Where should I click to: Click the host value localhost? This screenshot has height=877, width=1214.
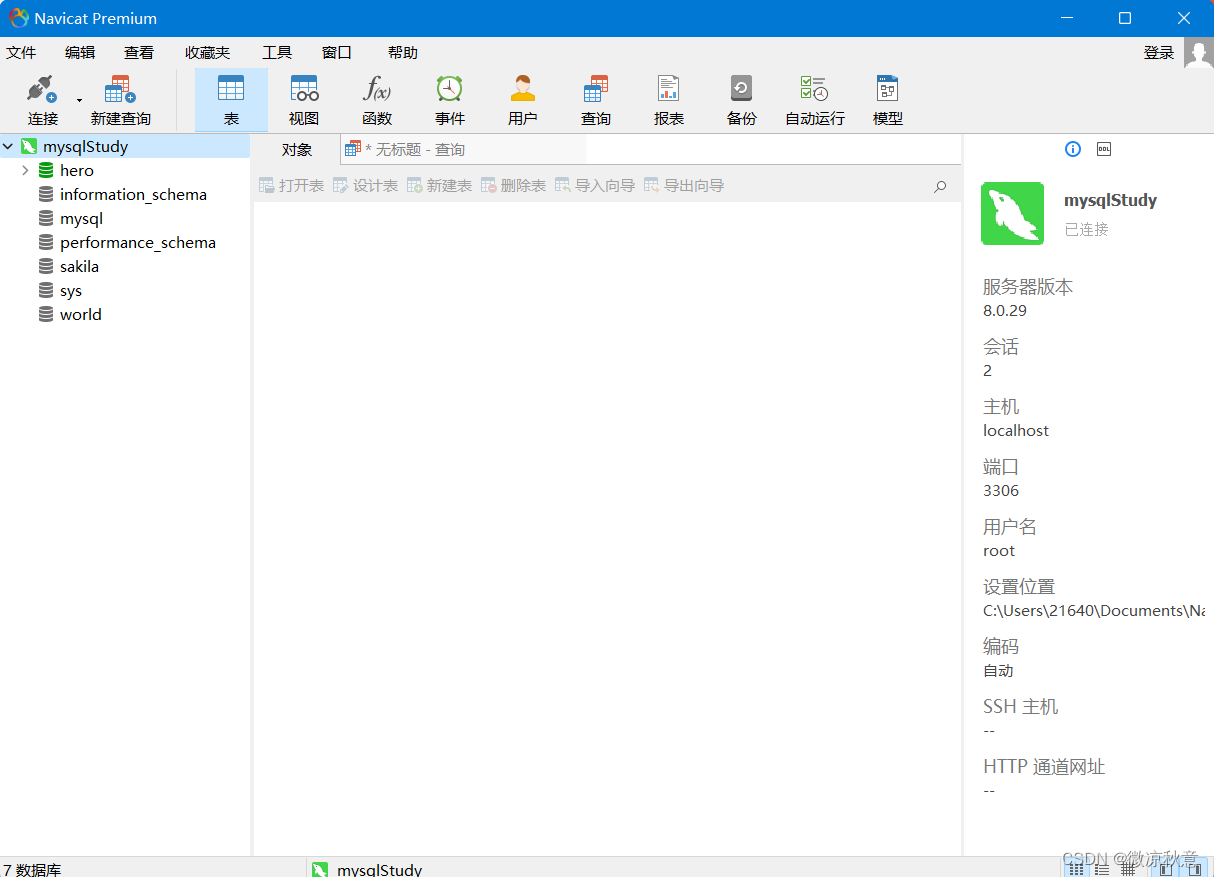pyautogui.click(x=1016, y=431)
